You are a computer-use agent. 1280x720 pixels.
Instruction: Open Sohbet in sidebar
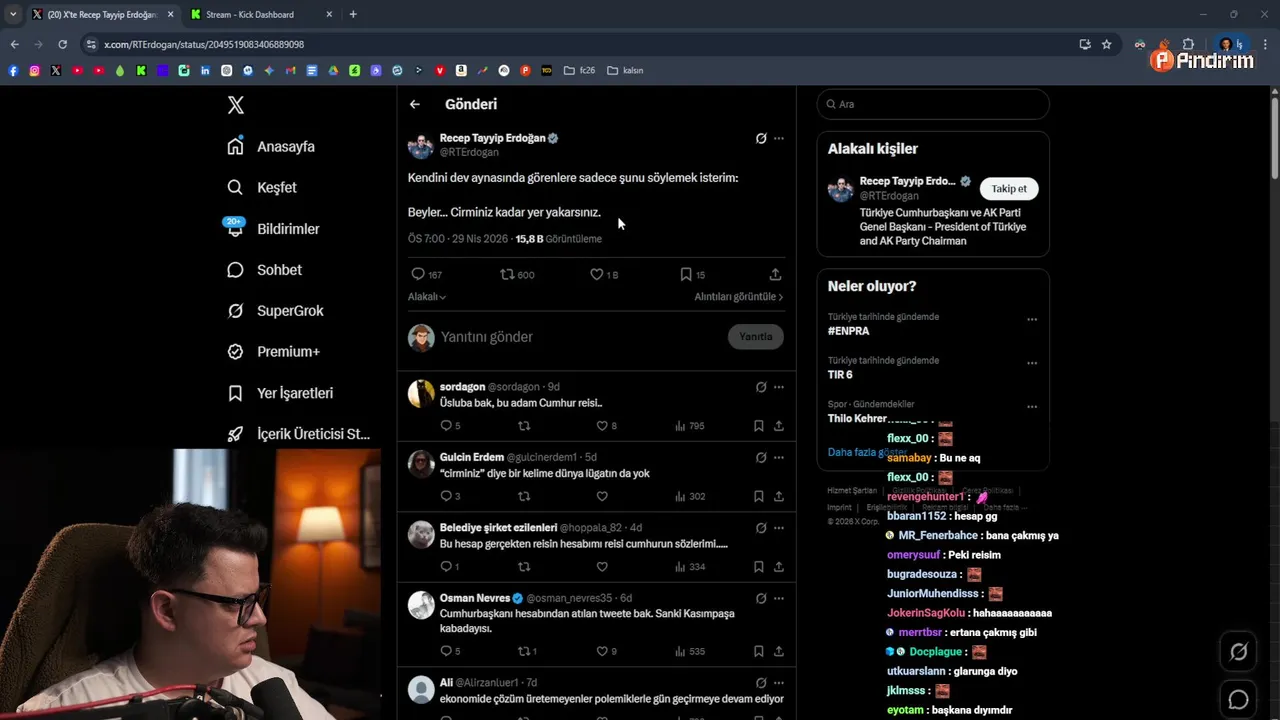click(264, 270)
